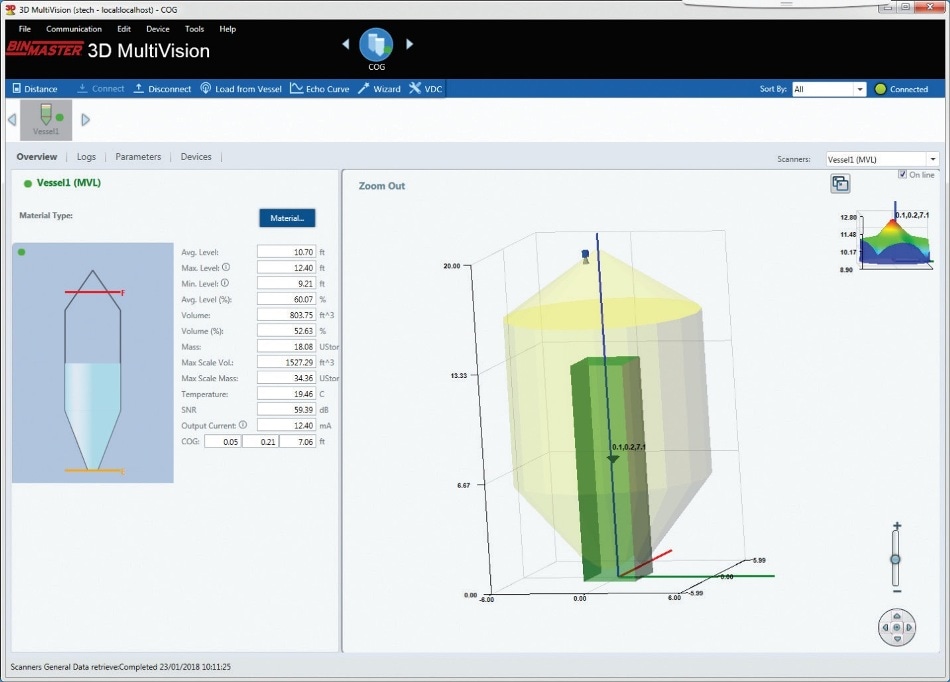Viewport: 950px width, 682px height.
Task: Open the Device menu
Action: coord(158,29)
